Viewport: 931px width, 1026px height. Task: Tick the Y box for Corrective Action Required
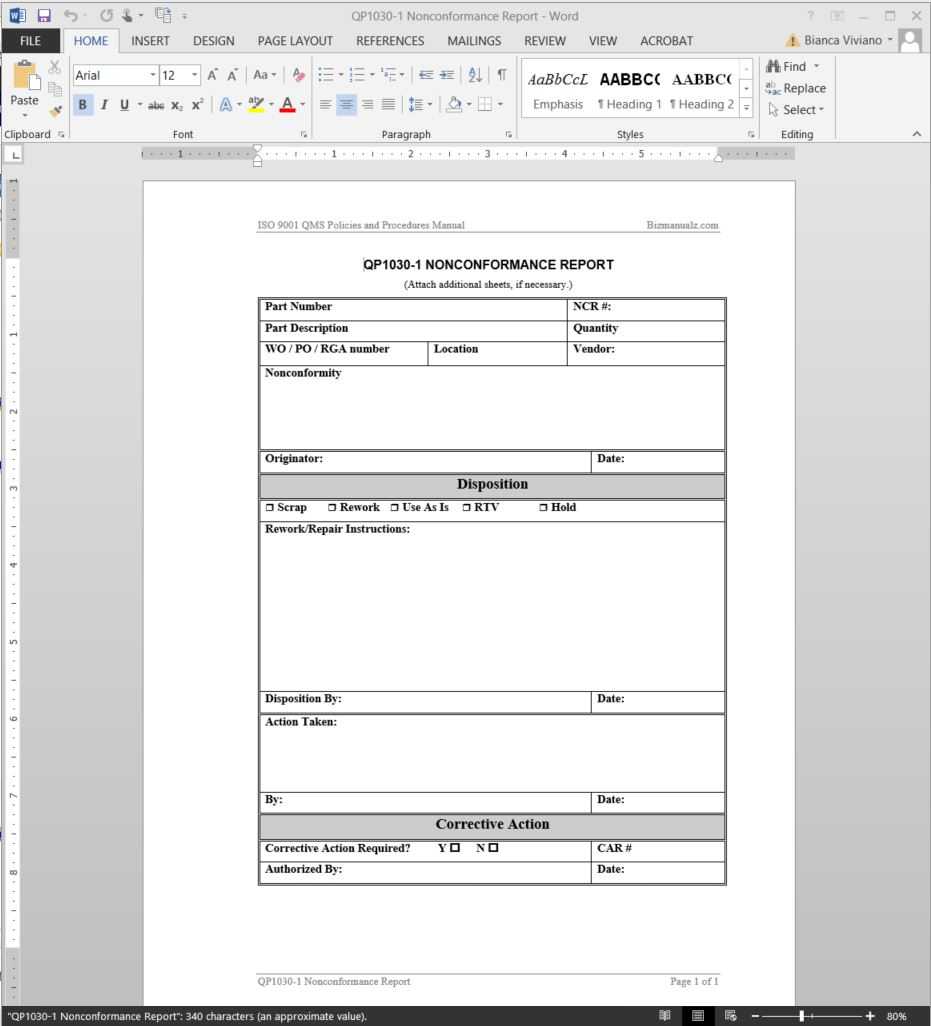(455, 848)
